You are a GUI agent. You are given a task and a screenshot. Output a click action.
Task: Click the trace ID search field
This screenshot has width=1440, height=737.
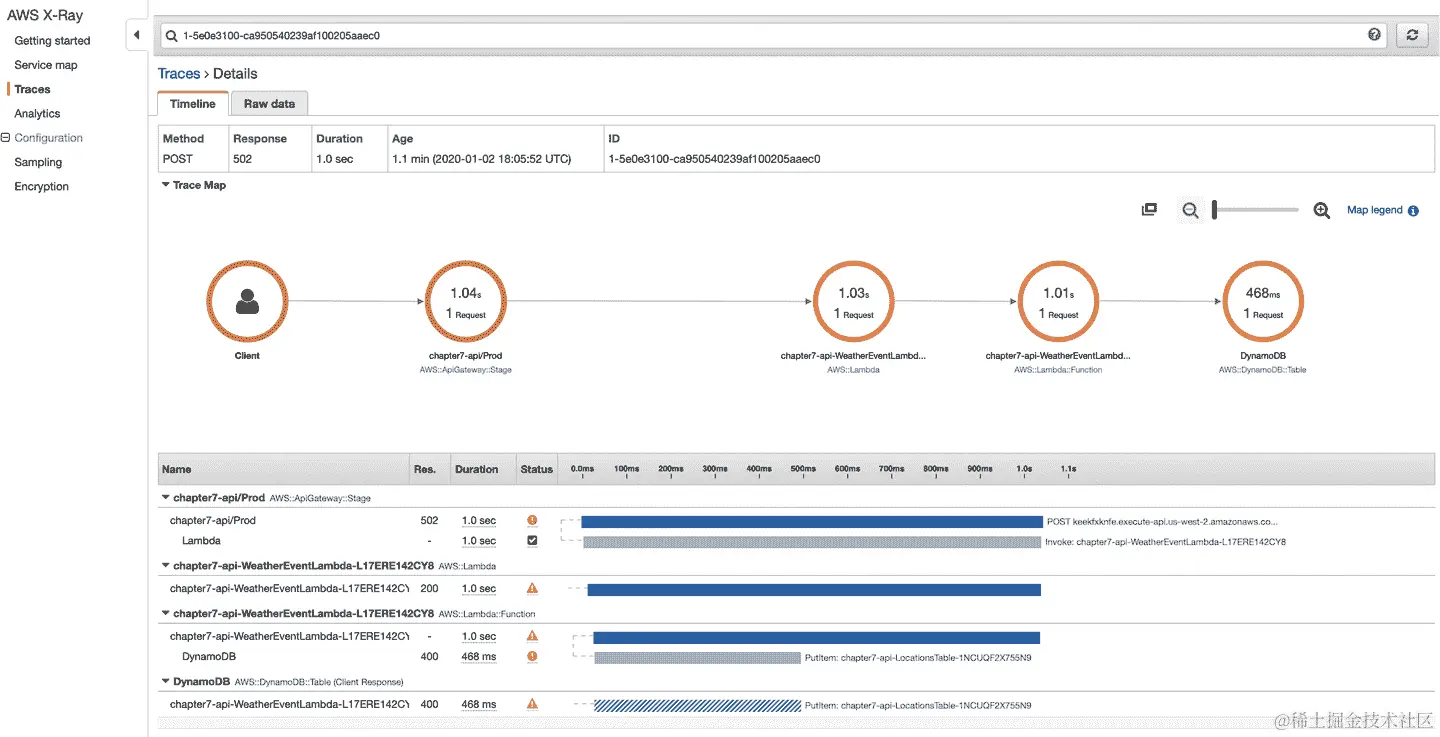click(x=772, y=35)
